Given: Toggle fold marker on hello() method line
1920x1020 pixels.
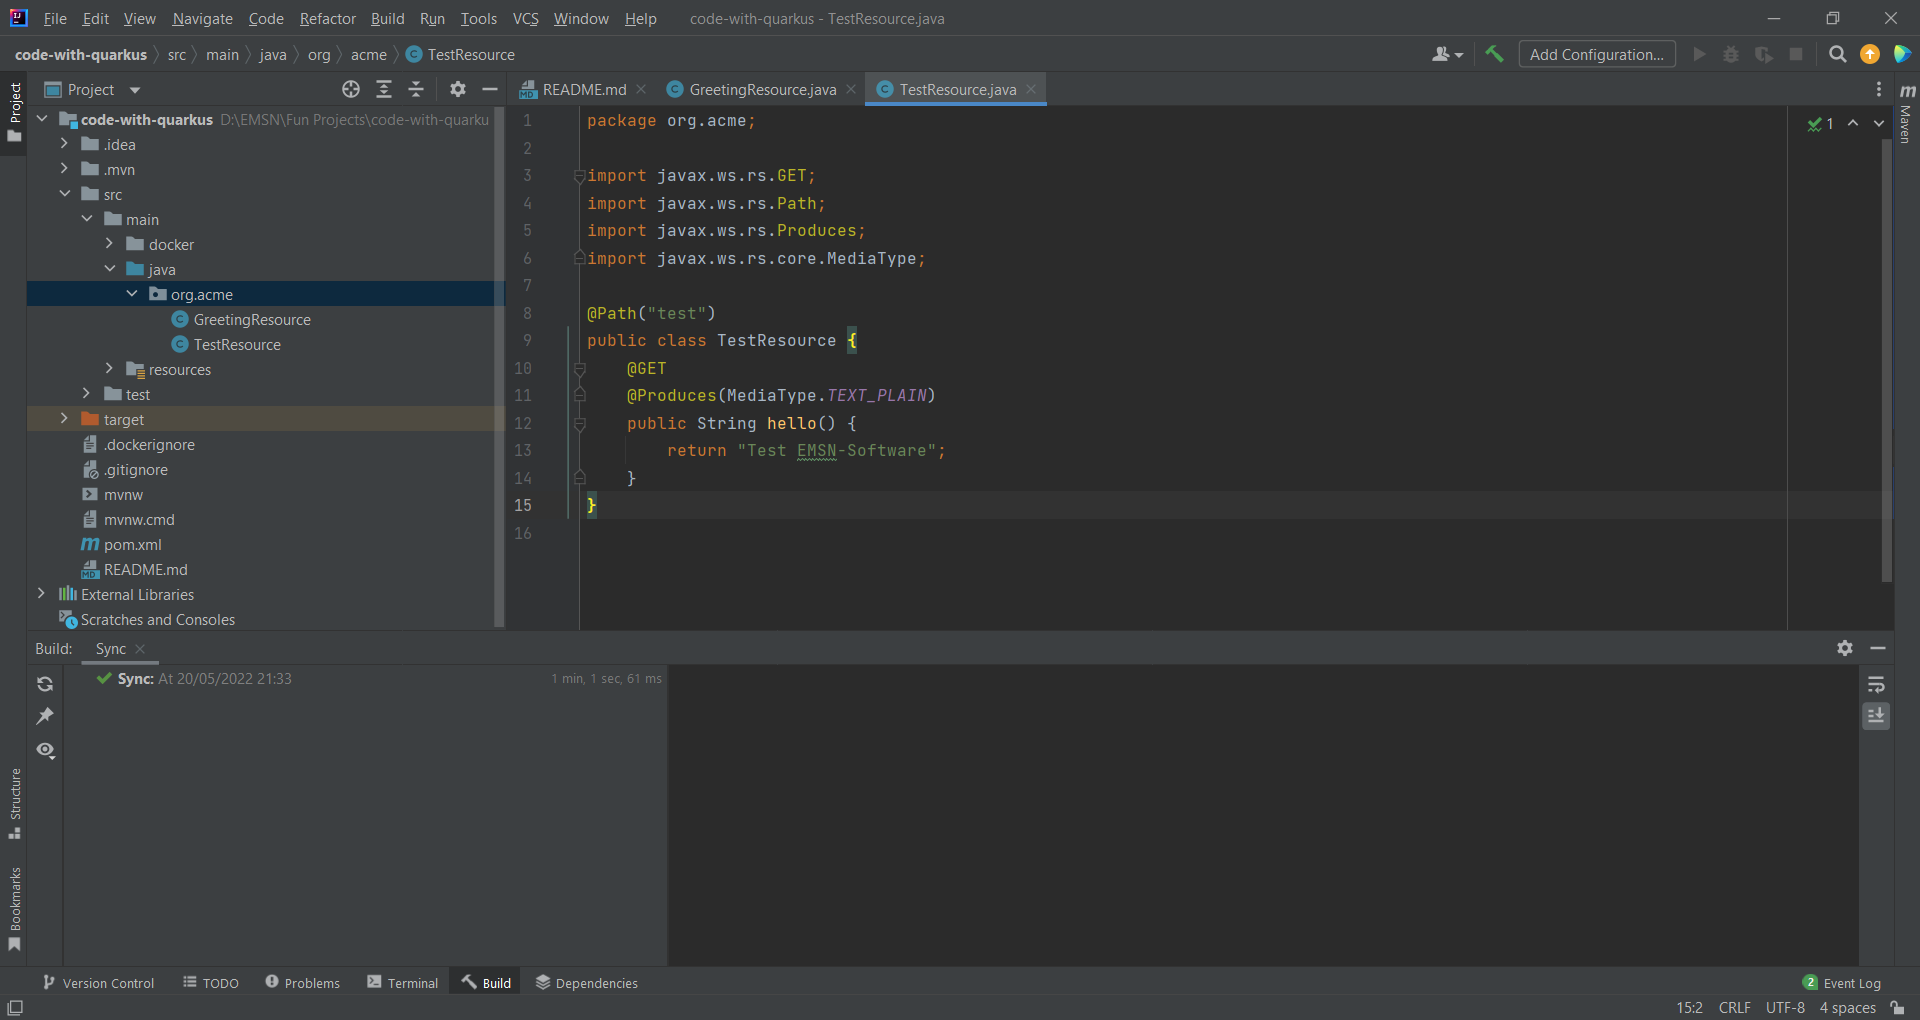Looking at the screenshot, I should pos(579,424).
